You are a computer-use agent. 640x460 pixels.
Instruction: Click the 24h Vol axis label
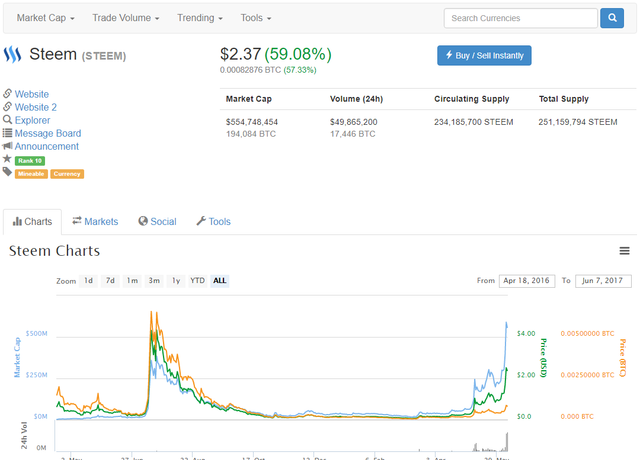(x=24, y=435)
